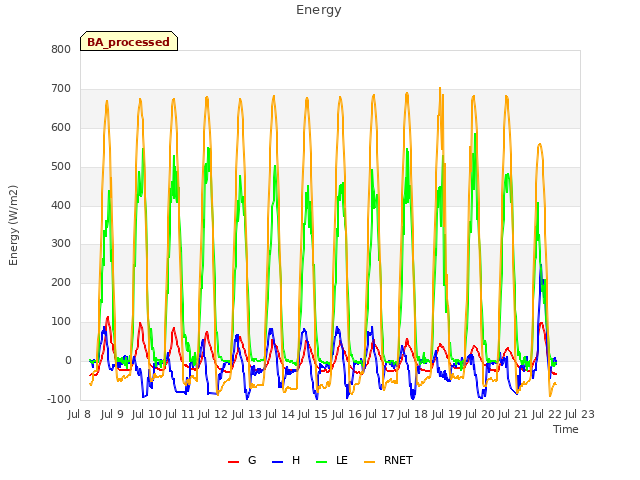Select the RNET legend label

coord(398,460)
